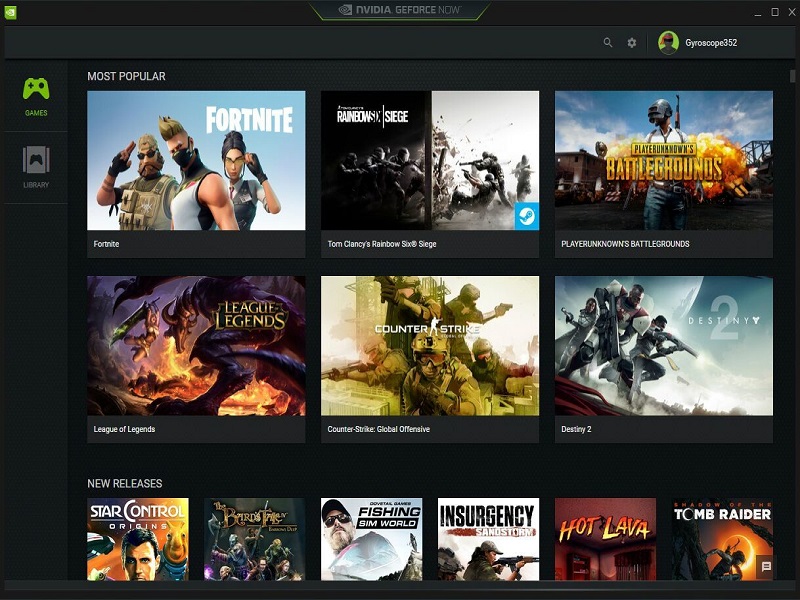The width and height of the screenshot is (800, 600).
Task: Open the settings gear icon
Action: coord(632,43)
